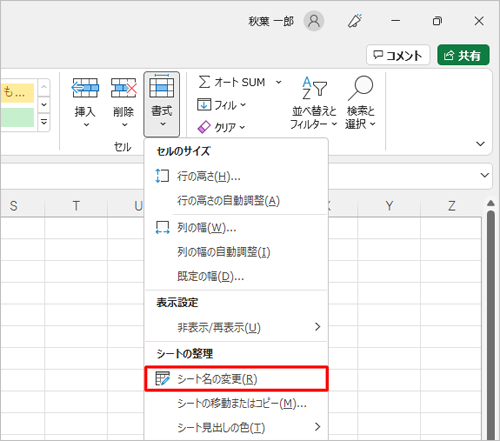Choose シート名の変更(R) menu item
Screen dimensions: 500x441
(x=236, y=379)
